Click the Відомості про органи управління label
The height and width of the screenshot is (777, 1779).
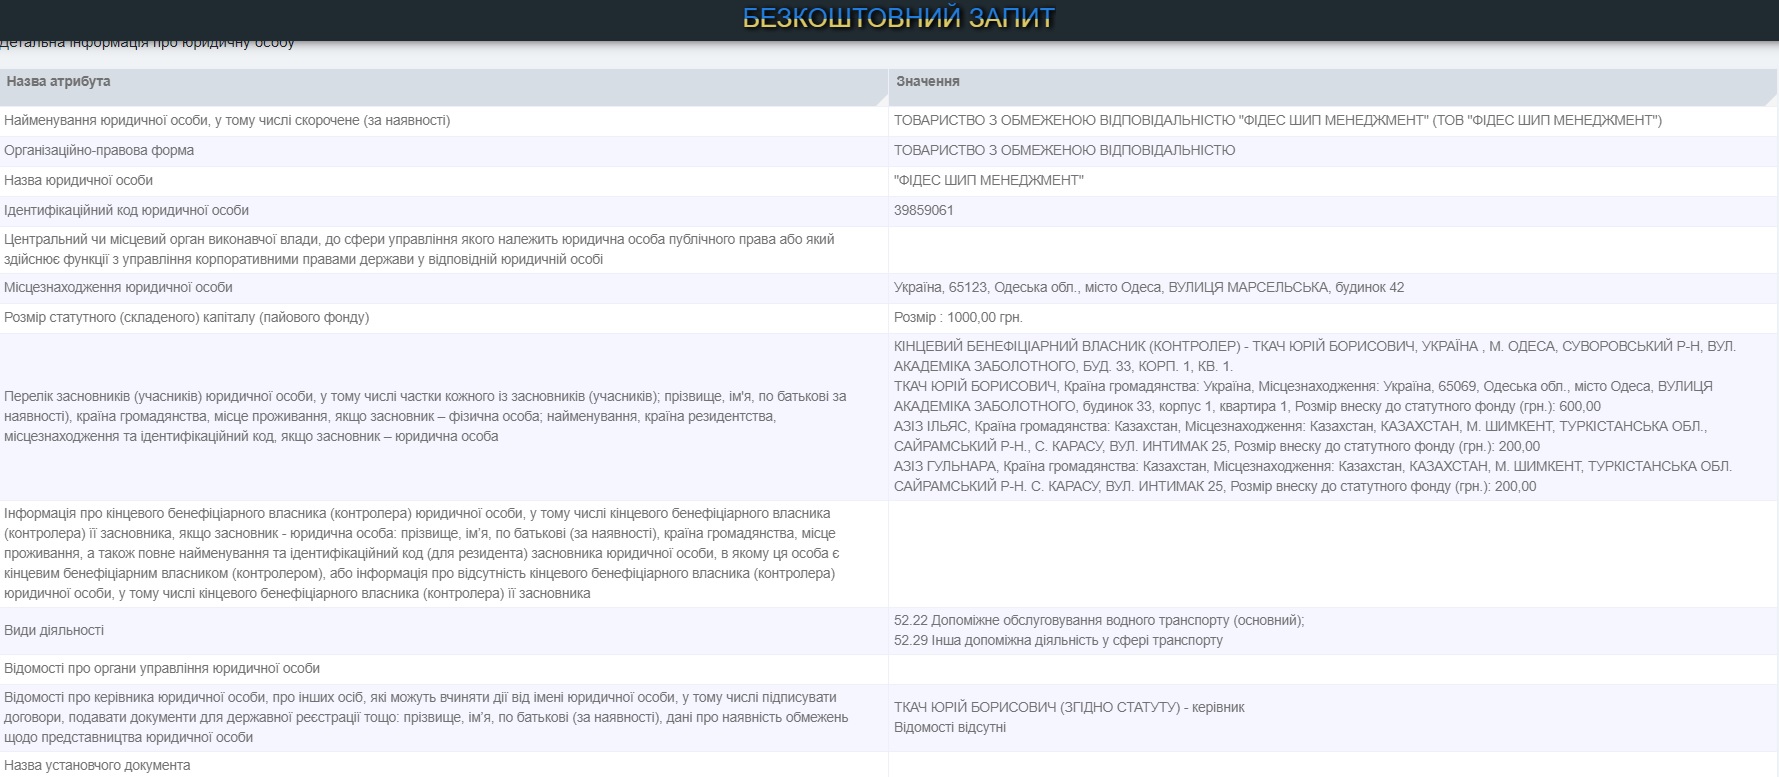tap(162, 668)
